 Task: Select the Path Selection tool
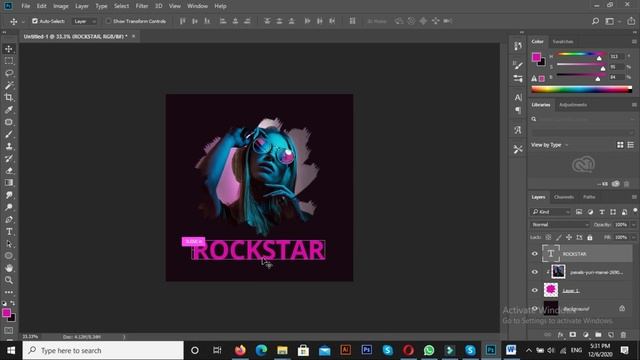click(x=9, y=244)
